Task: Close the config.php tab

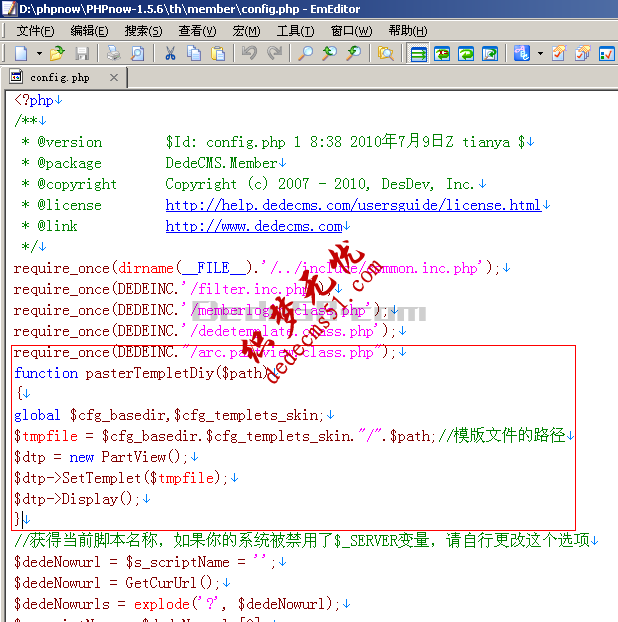Action: 114,77
